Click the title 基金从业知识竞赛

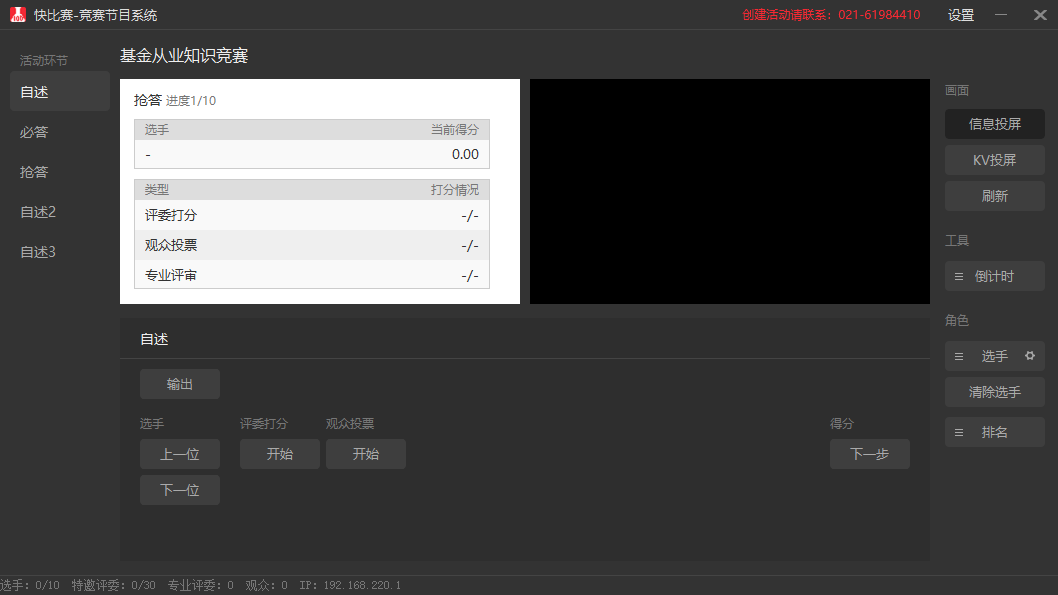[184, 55]
